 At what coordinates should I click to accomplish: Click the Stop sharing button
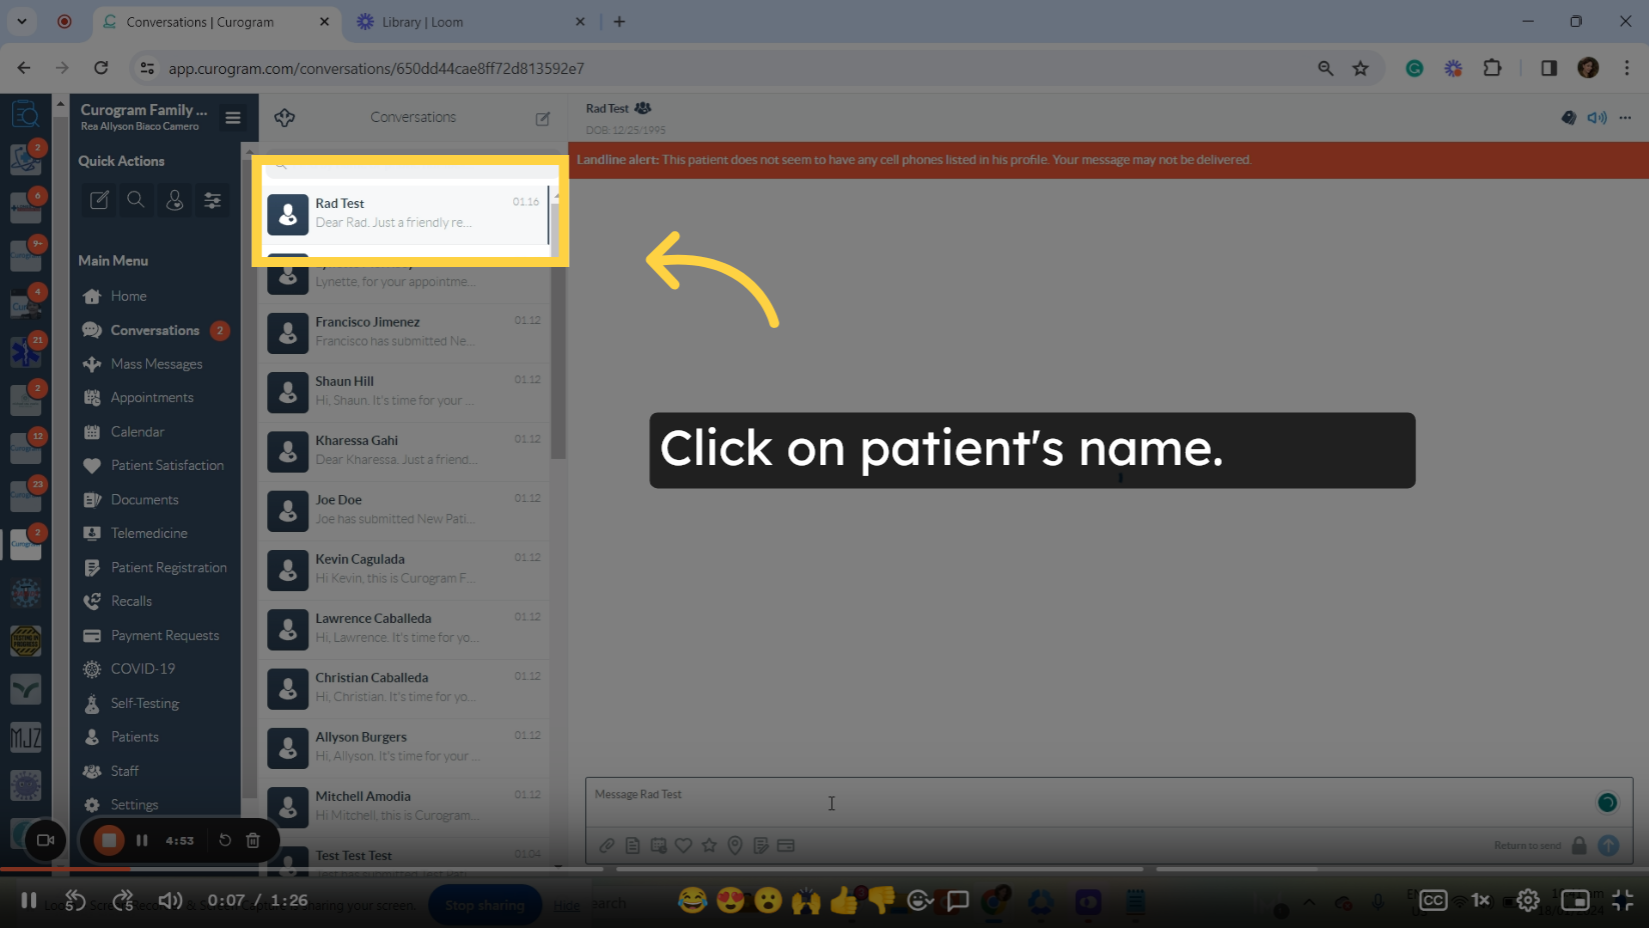(x=485, y=904)
